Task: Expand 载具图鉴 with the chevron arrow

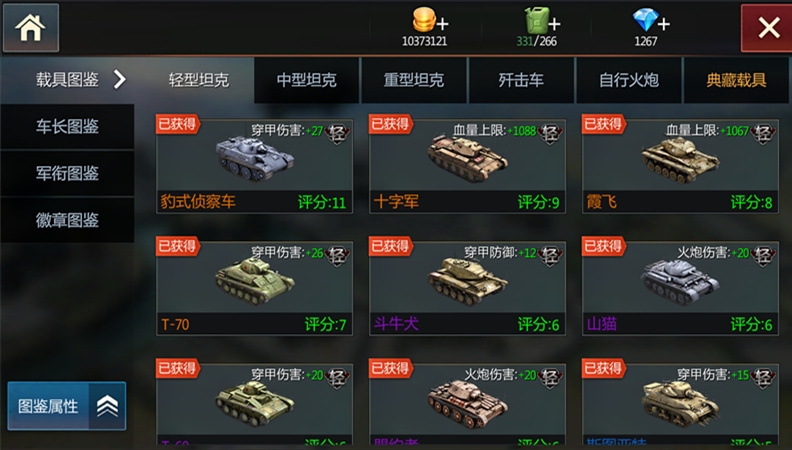Action: point(120,79)
